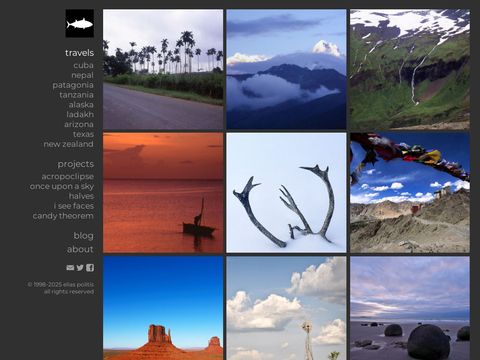Open the once upon a sky project
The height and width of the screenshot is (360, 480).
[x=62, y=186]
